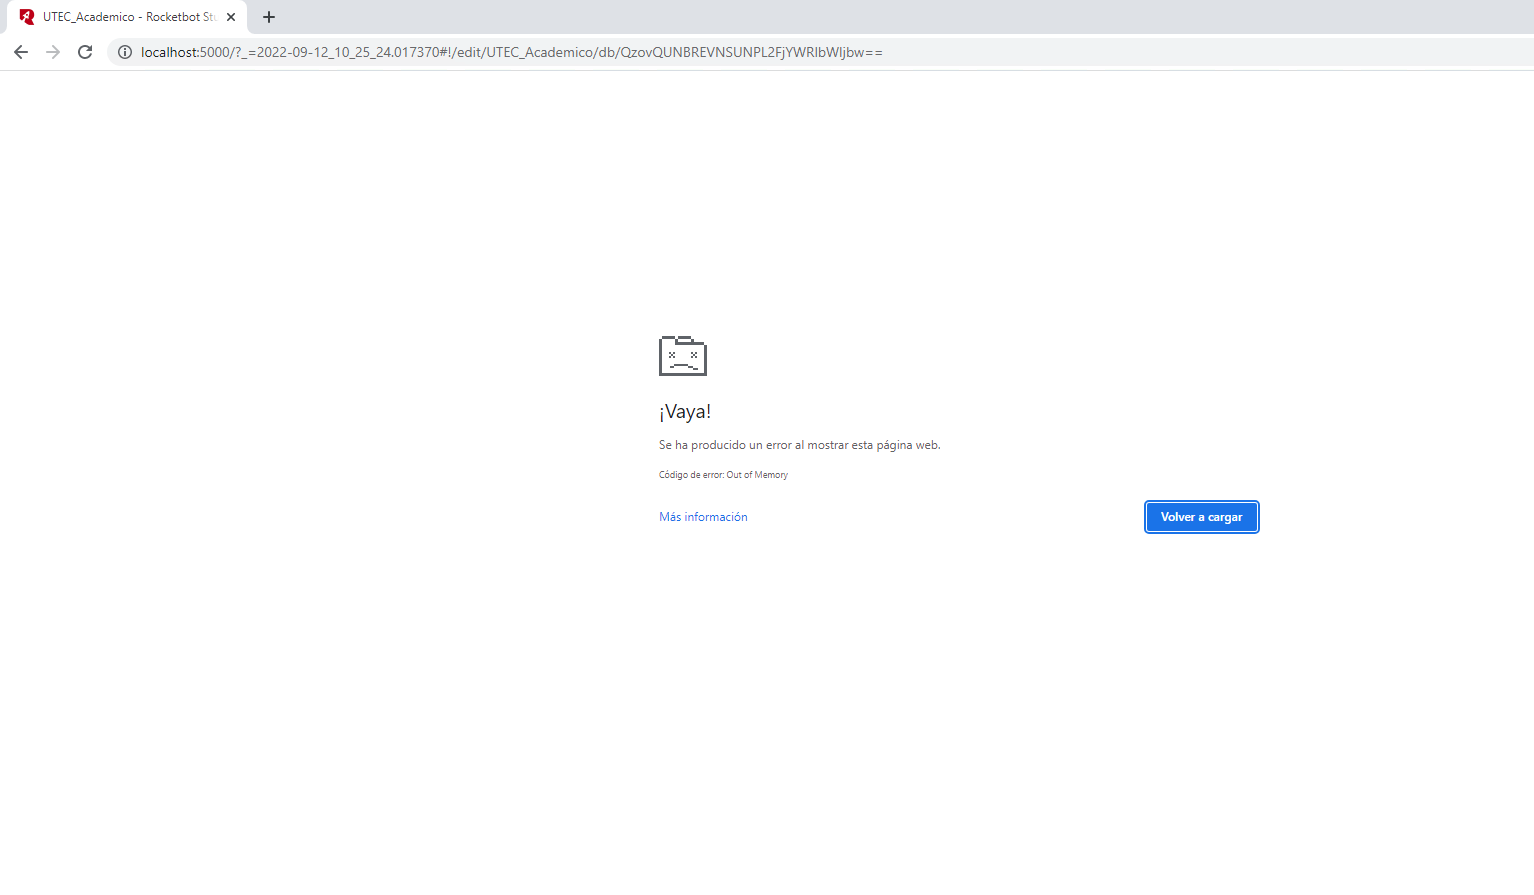Click the 'Código de error' label
The width and height of the screenshot is (1534, 895).
coord(691,475)
